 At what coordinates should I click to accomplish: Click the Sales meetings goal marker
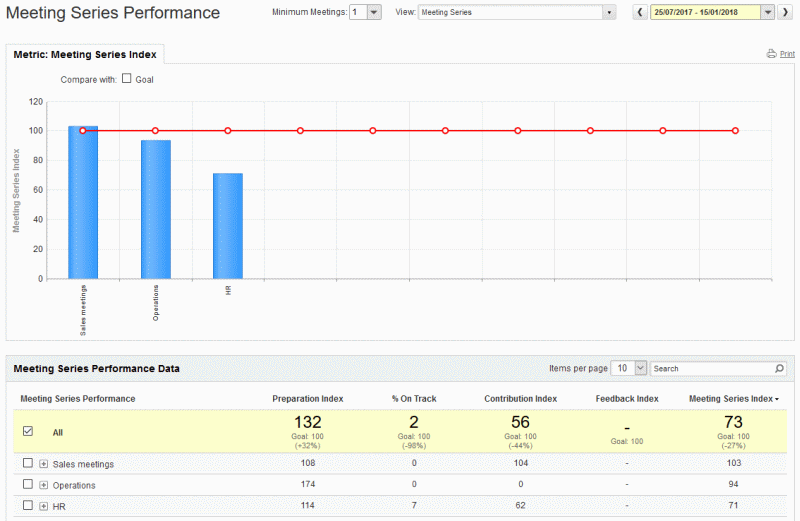pyautogui.click(x=83, y=131)
